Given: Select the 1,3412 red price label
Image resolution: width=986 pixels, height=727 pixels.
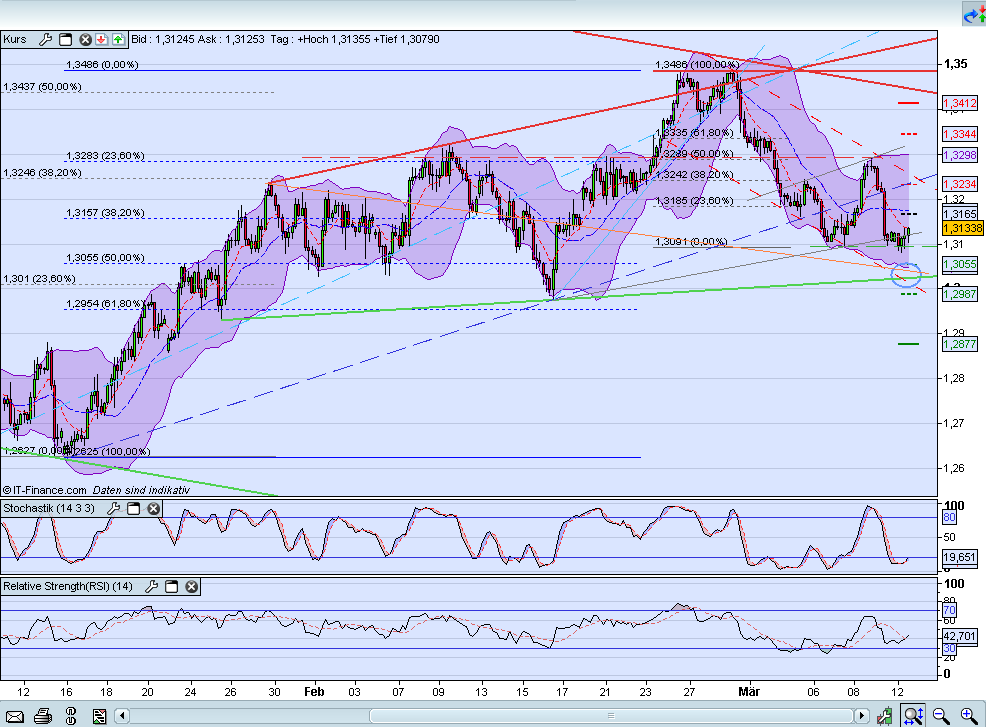Looking at the screenshot, I should 960,103.
